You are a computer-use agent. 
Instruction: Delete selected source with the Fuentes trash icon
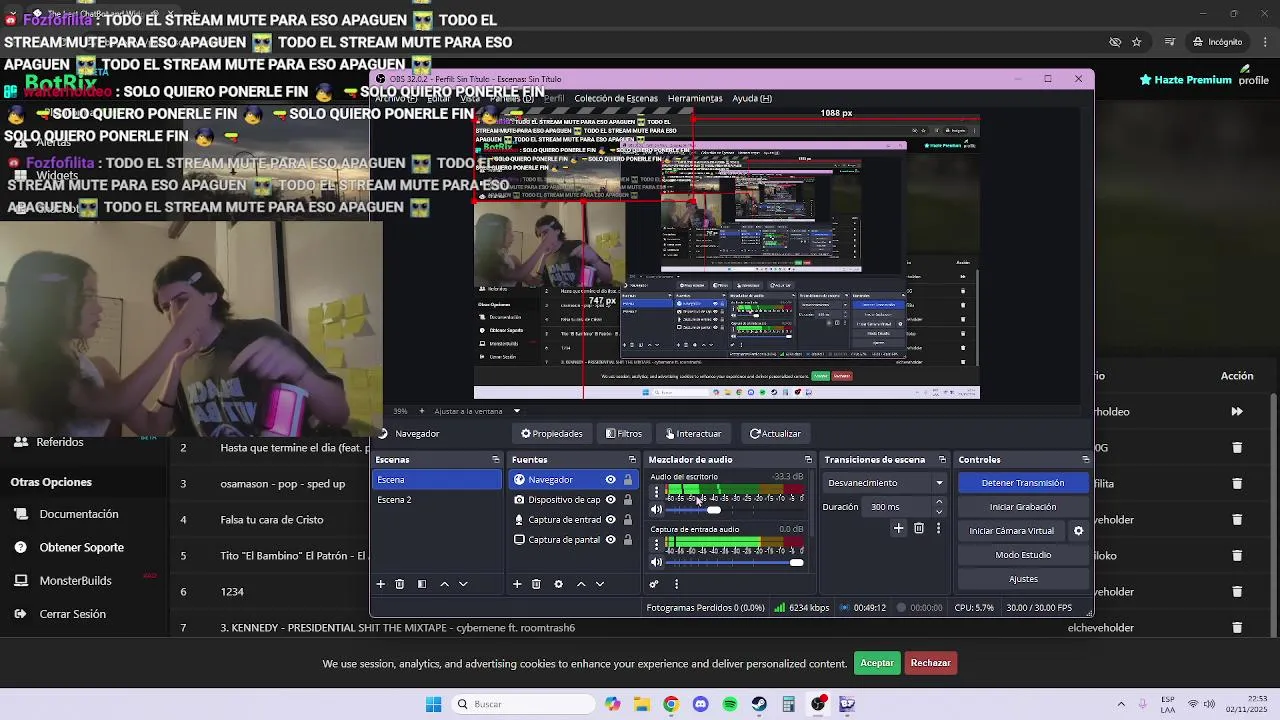tap(536, 584)
